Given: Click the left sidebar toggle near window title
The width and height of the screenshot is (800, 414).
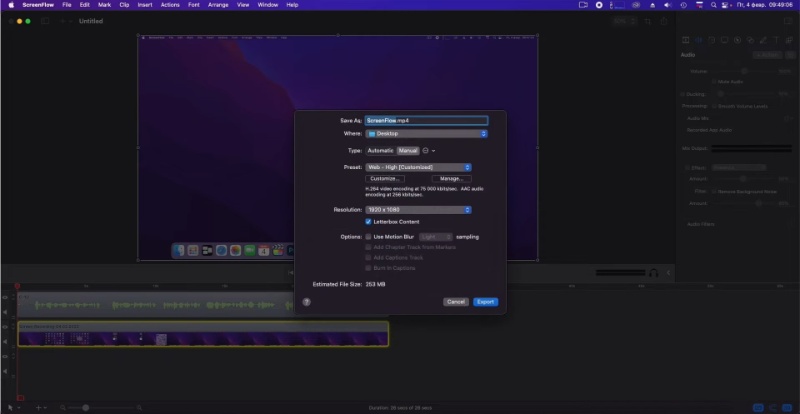Looking at the screenshot, I should pyautogui.click(x=45, y=21).
